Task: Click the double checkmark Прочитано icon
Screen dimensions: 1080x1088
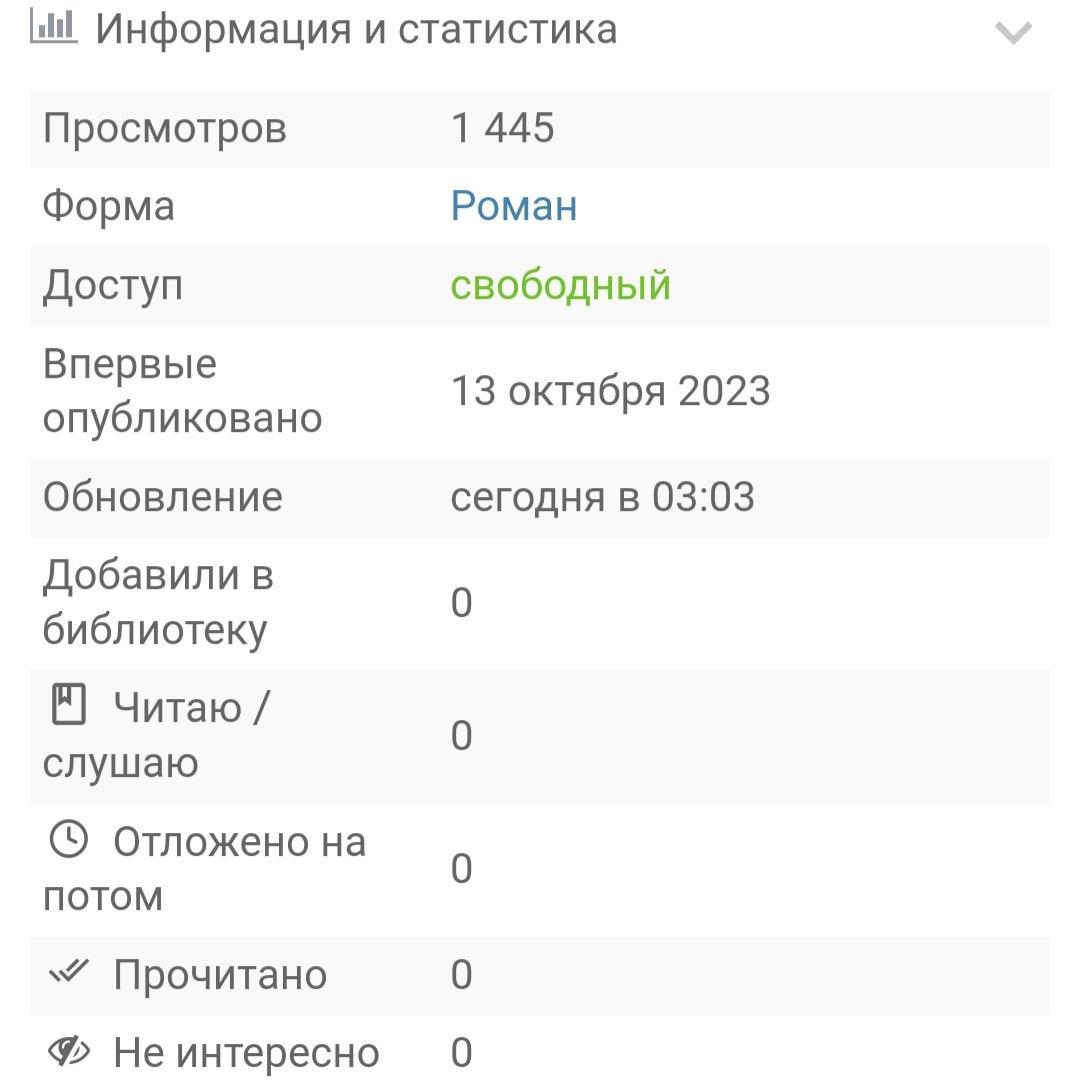Action: pos(69,972)
